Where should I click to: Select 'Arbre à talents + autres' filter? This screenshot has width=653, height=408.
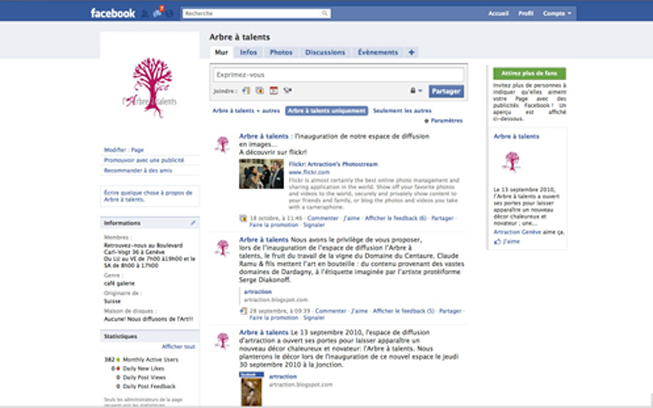tap(246, 110)
